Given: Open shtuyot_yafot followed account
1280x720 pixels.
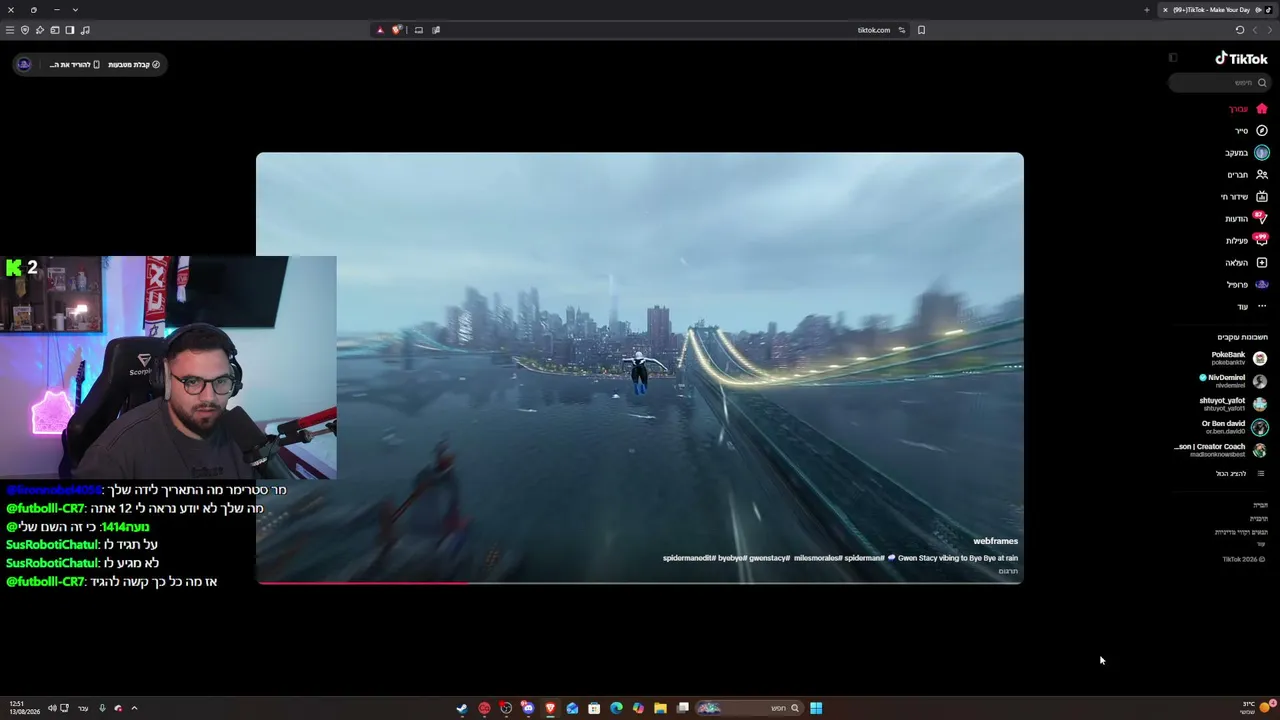Looking at the screenshot, I should pyautogui.click(x=1233, y=404).
